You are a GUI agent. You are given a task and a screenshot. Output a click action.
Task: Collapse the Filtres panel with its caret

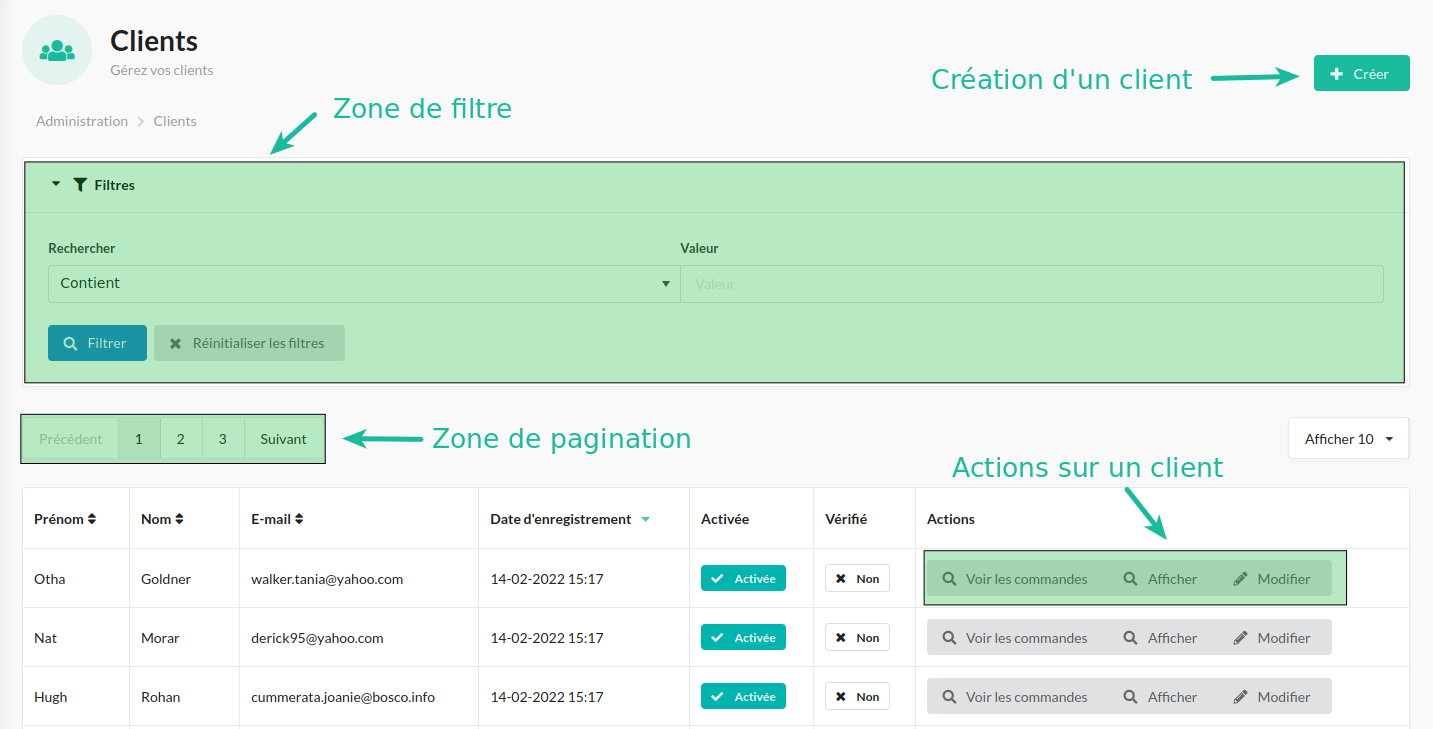[56, 184]
